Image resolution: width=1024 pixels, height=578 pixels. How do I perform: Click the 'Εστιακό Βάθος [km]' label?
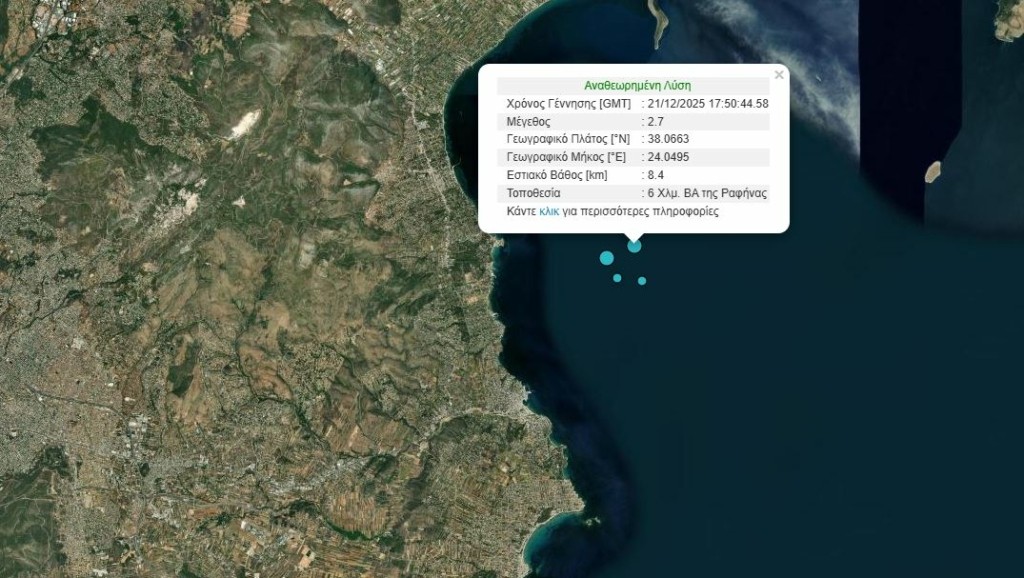(x=557, y=175)
